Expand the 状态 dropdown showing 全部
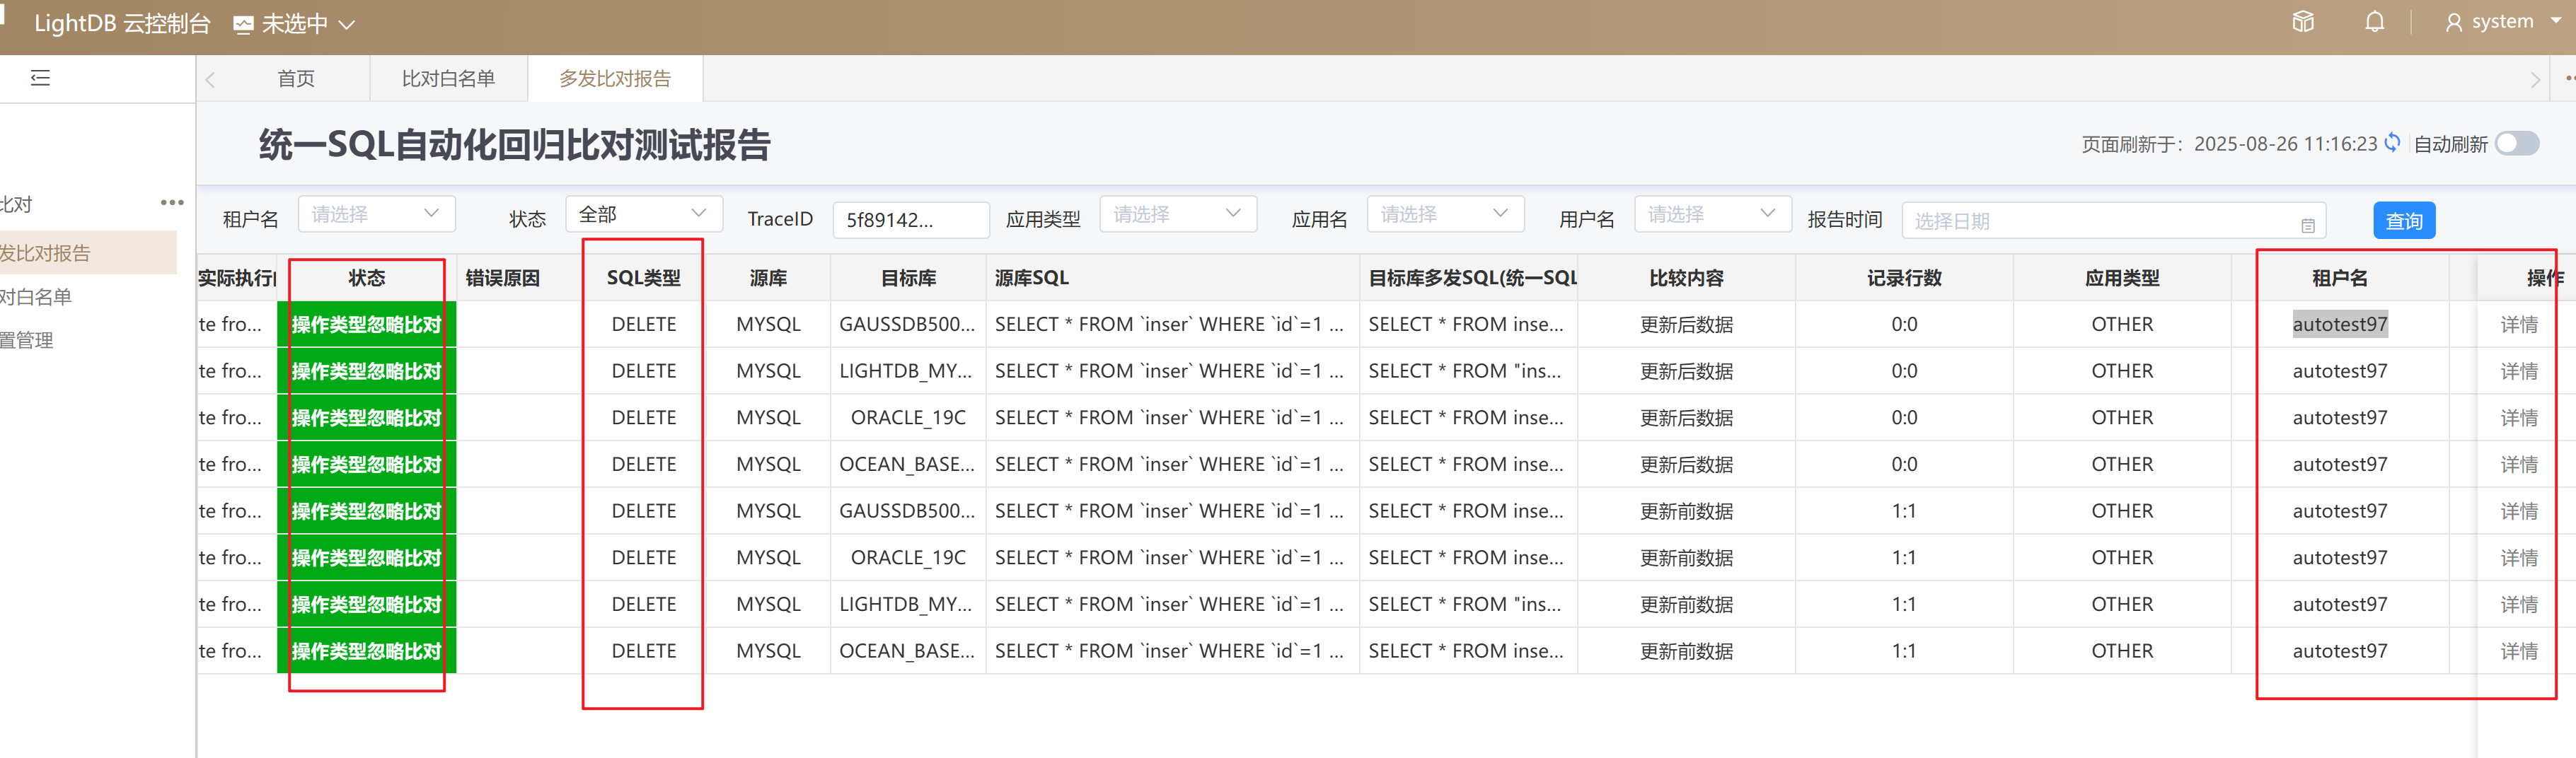The width and height of the screenshot is (2576, 758). pos(643,214)
